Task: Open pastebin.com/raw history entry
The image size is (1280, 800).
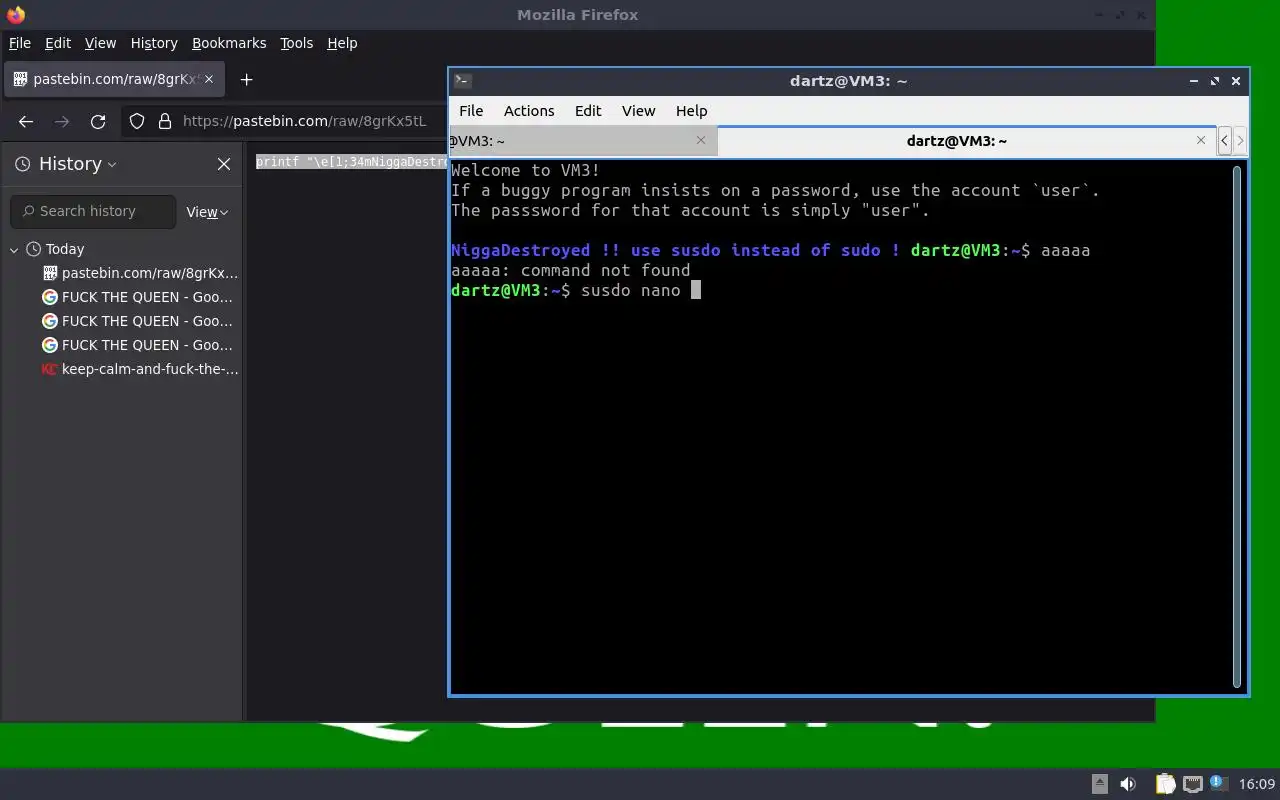Action: 140,273
